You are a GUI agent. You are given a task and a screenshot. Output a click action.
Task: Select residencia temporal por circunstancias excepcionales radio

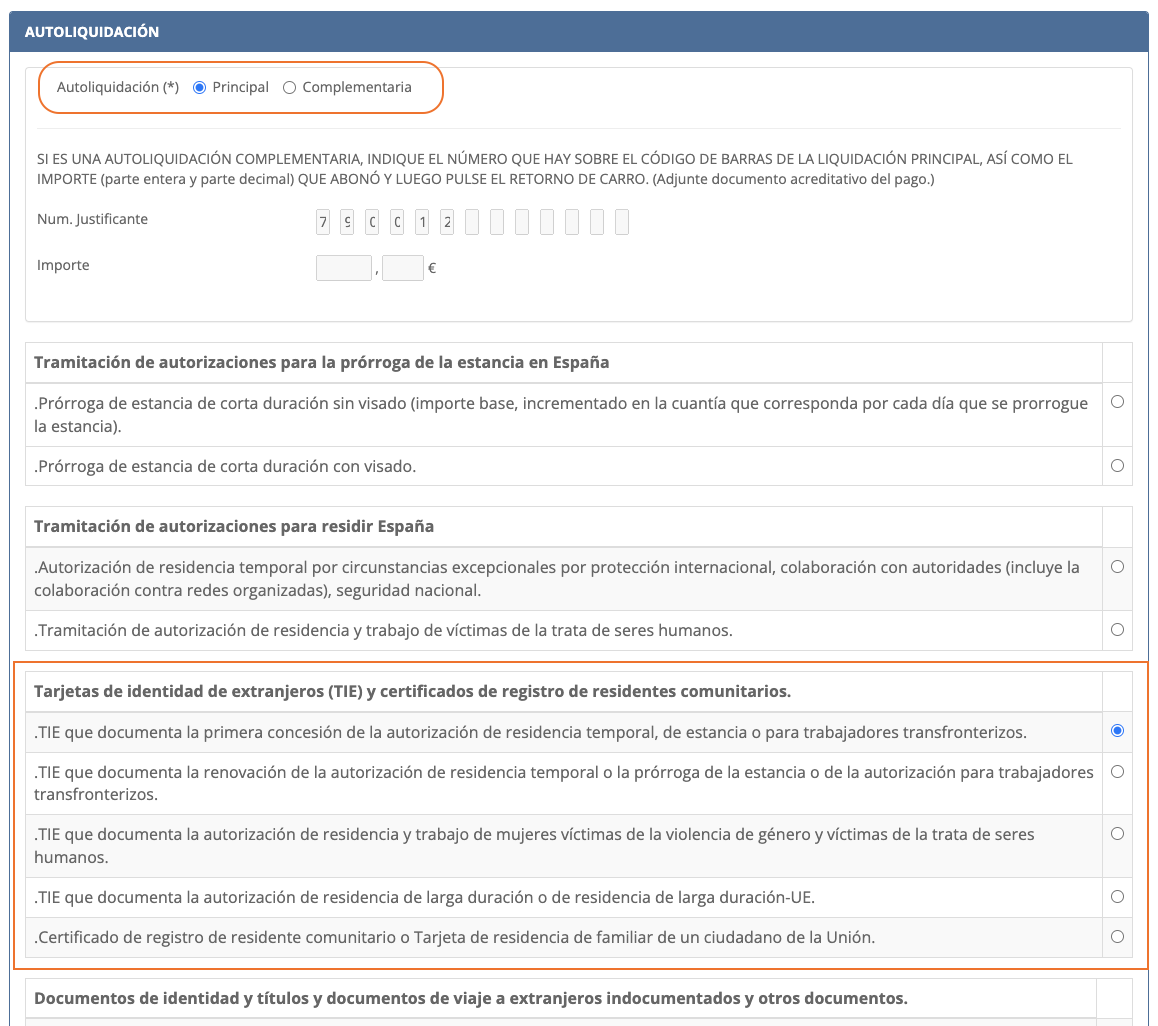(1117, 567)
